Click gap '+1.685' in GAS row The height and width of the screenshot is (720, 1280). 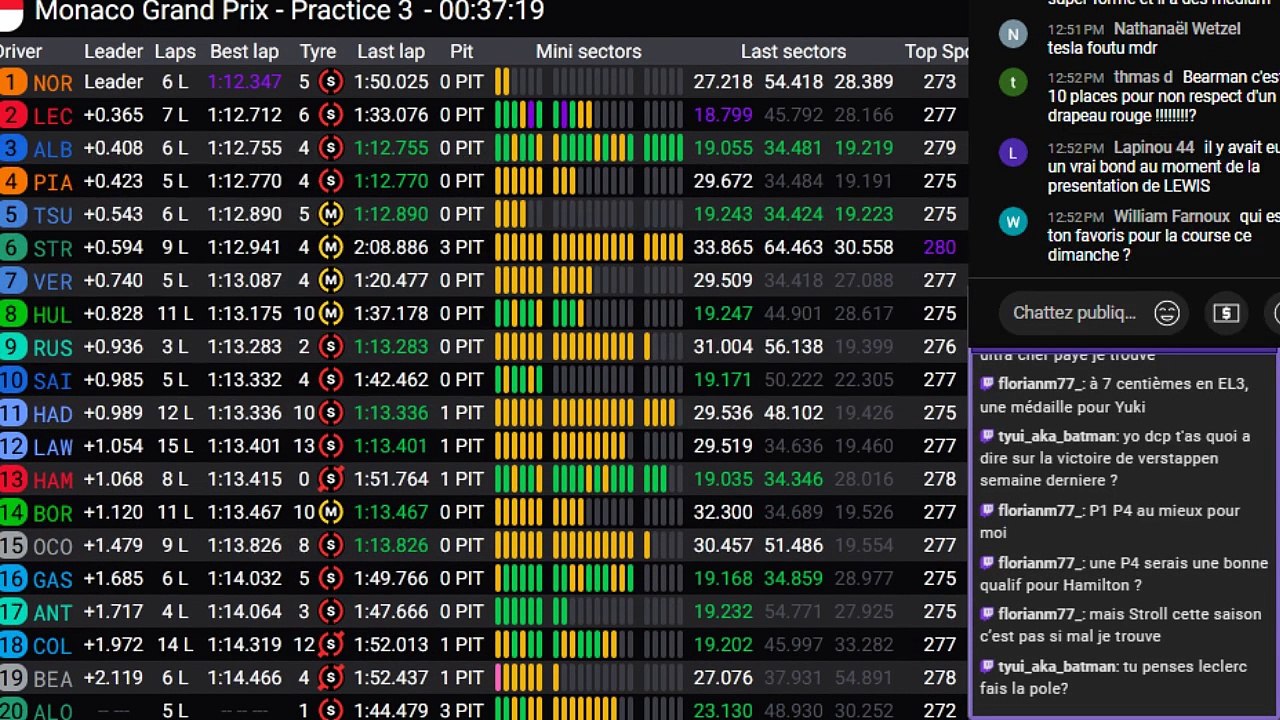point(113,578)
